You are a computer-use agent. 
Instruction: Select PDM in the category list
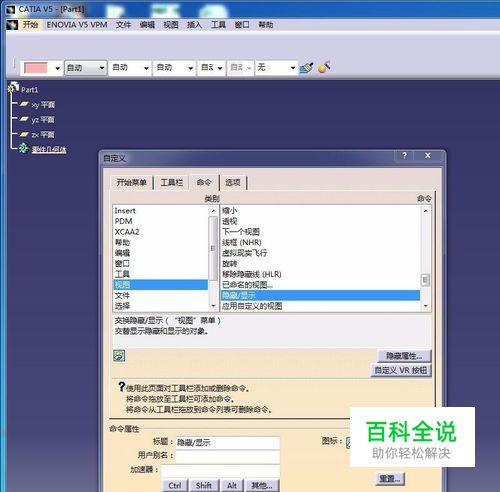click(x=160, y=221)
